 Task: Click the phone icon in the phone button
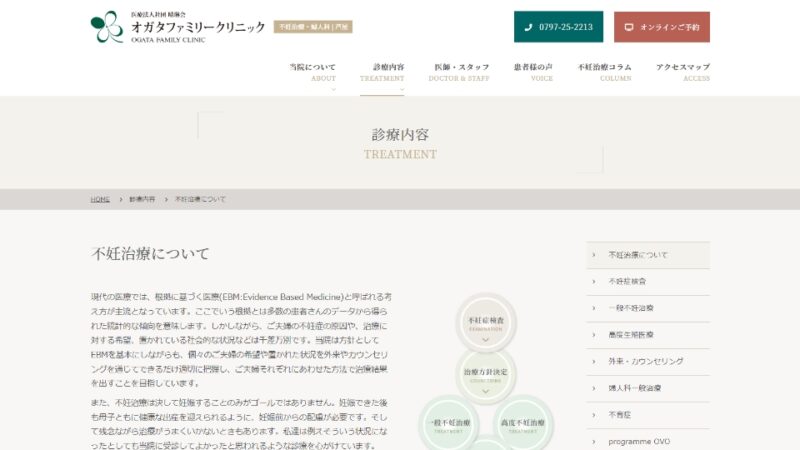click(528, 27)
